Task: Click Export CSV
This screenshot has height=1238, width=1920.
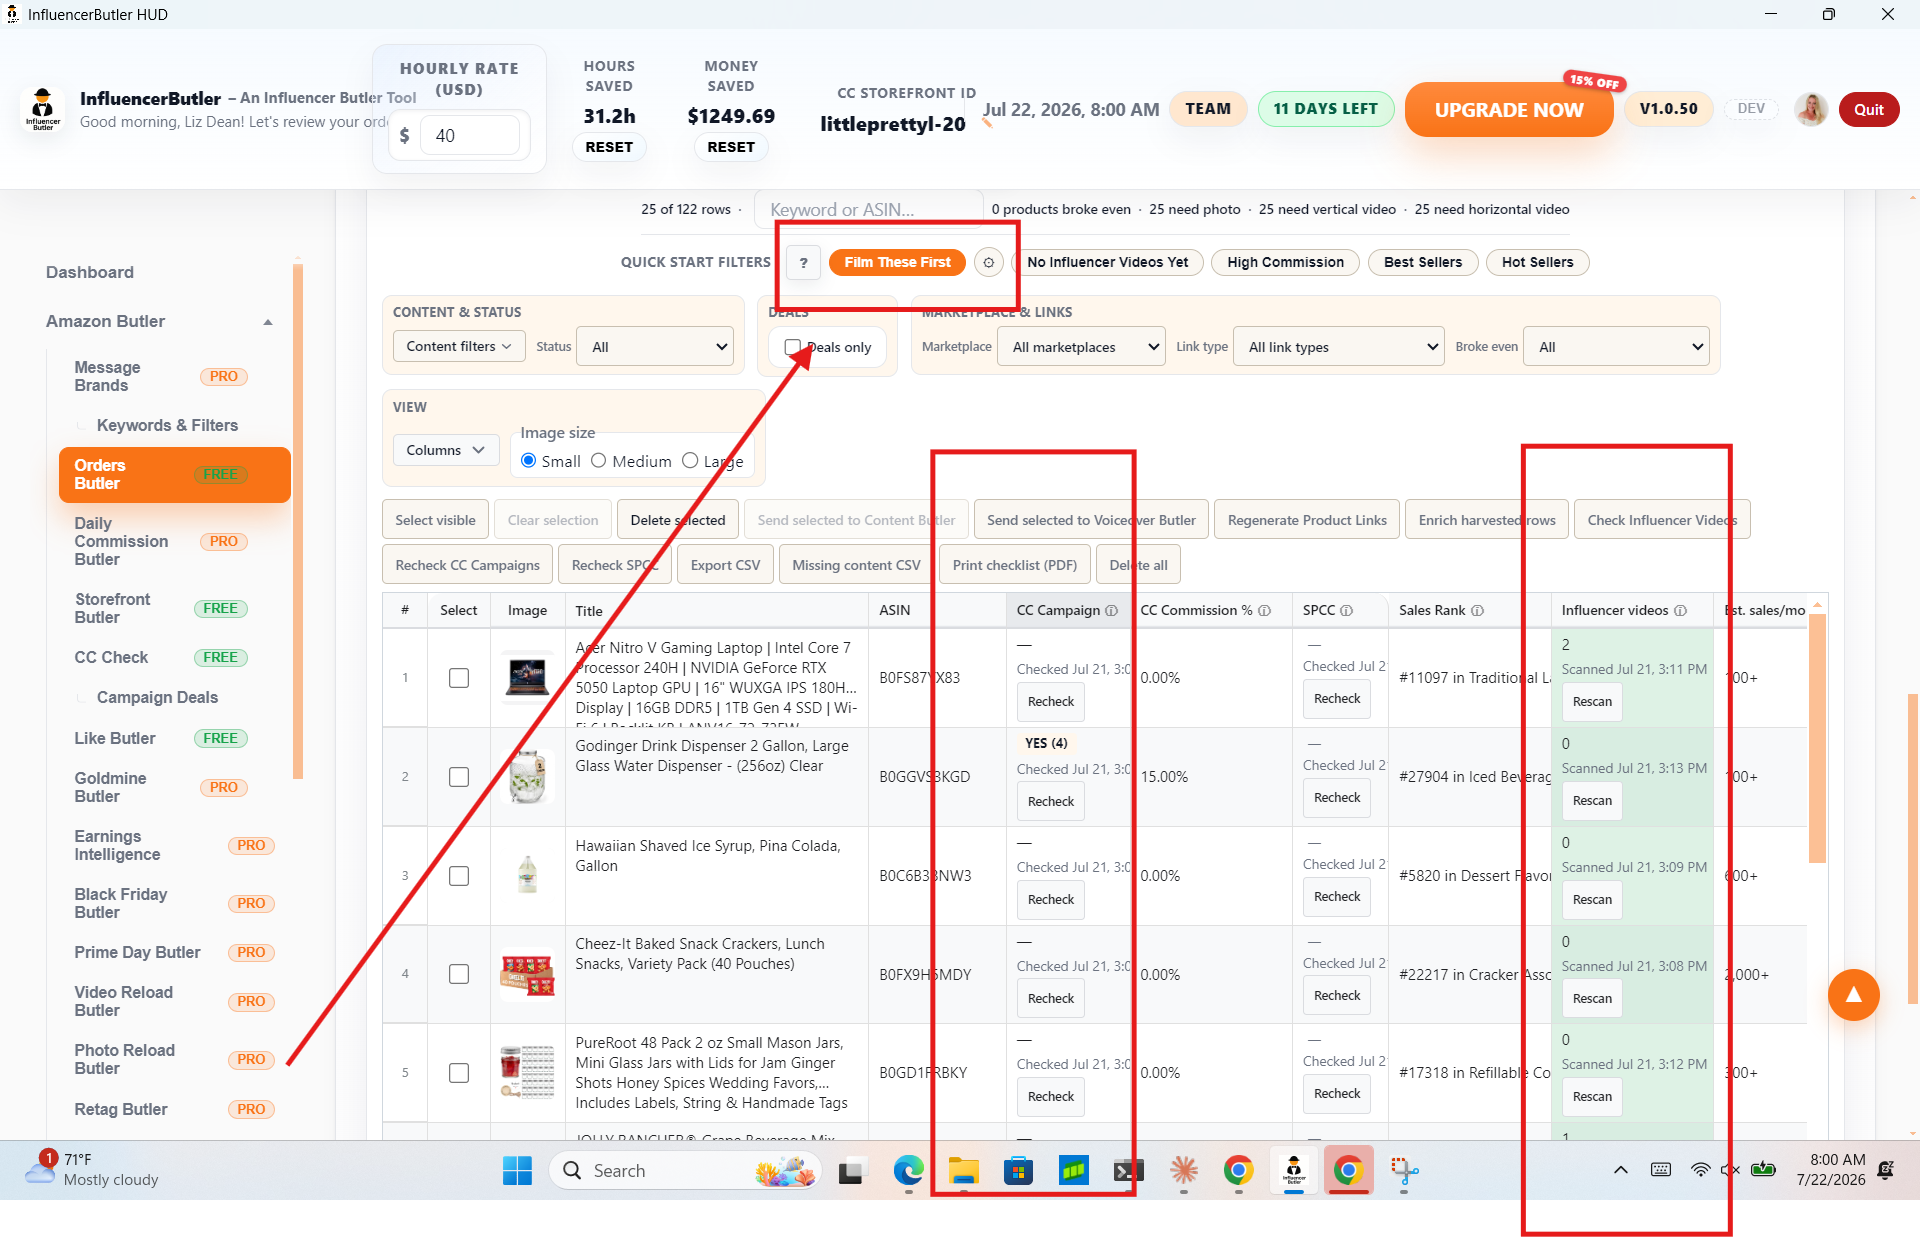Action: (x=725, y=565)
